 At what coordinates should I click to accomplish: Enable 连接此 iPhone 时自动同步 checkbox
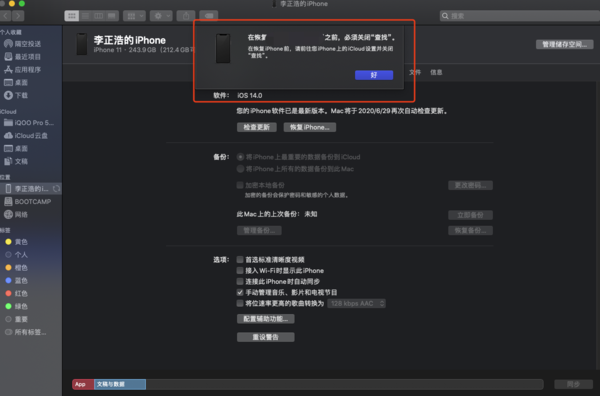click(x=240, y=281)
